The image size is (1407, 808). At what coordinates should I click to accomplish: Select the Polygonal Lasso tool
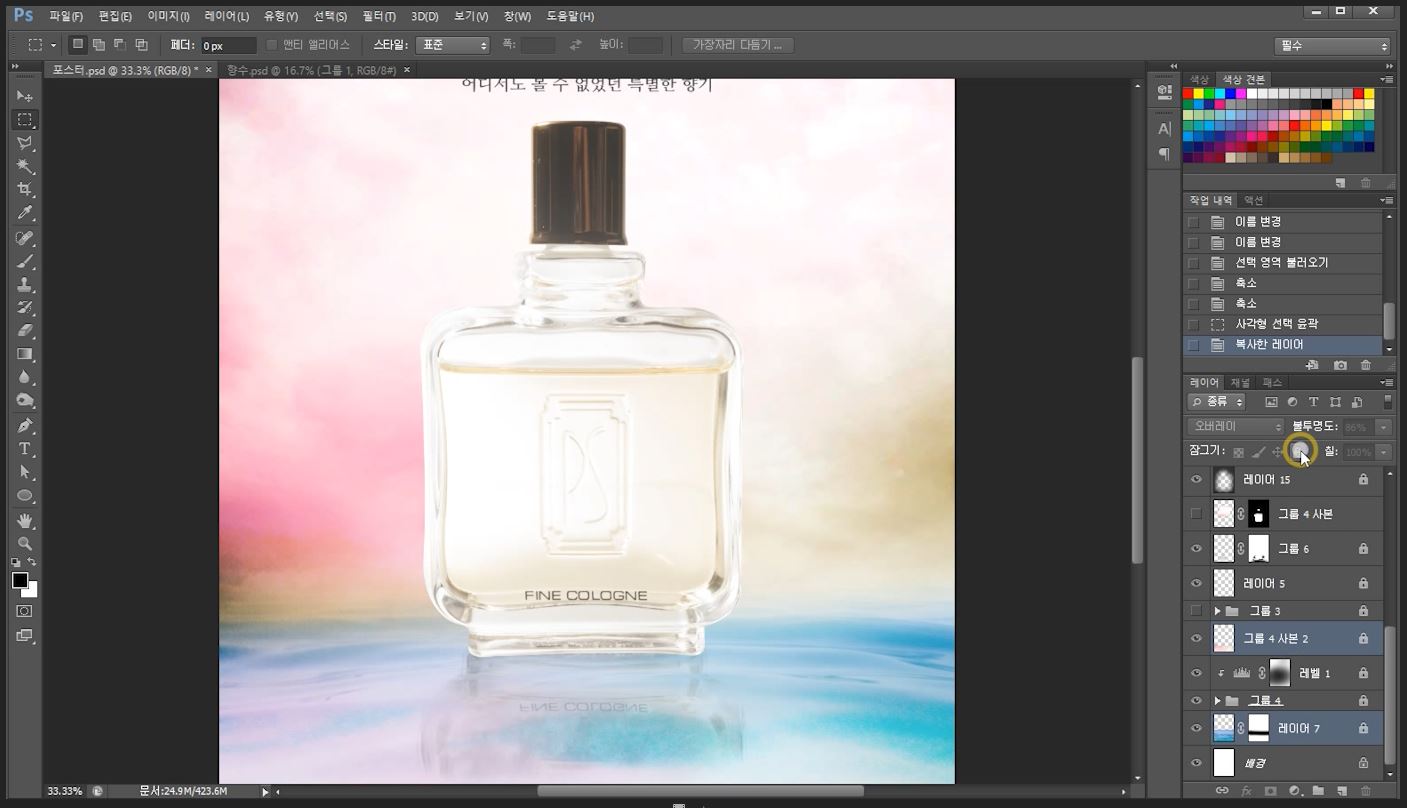[x=25, y=143]
